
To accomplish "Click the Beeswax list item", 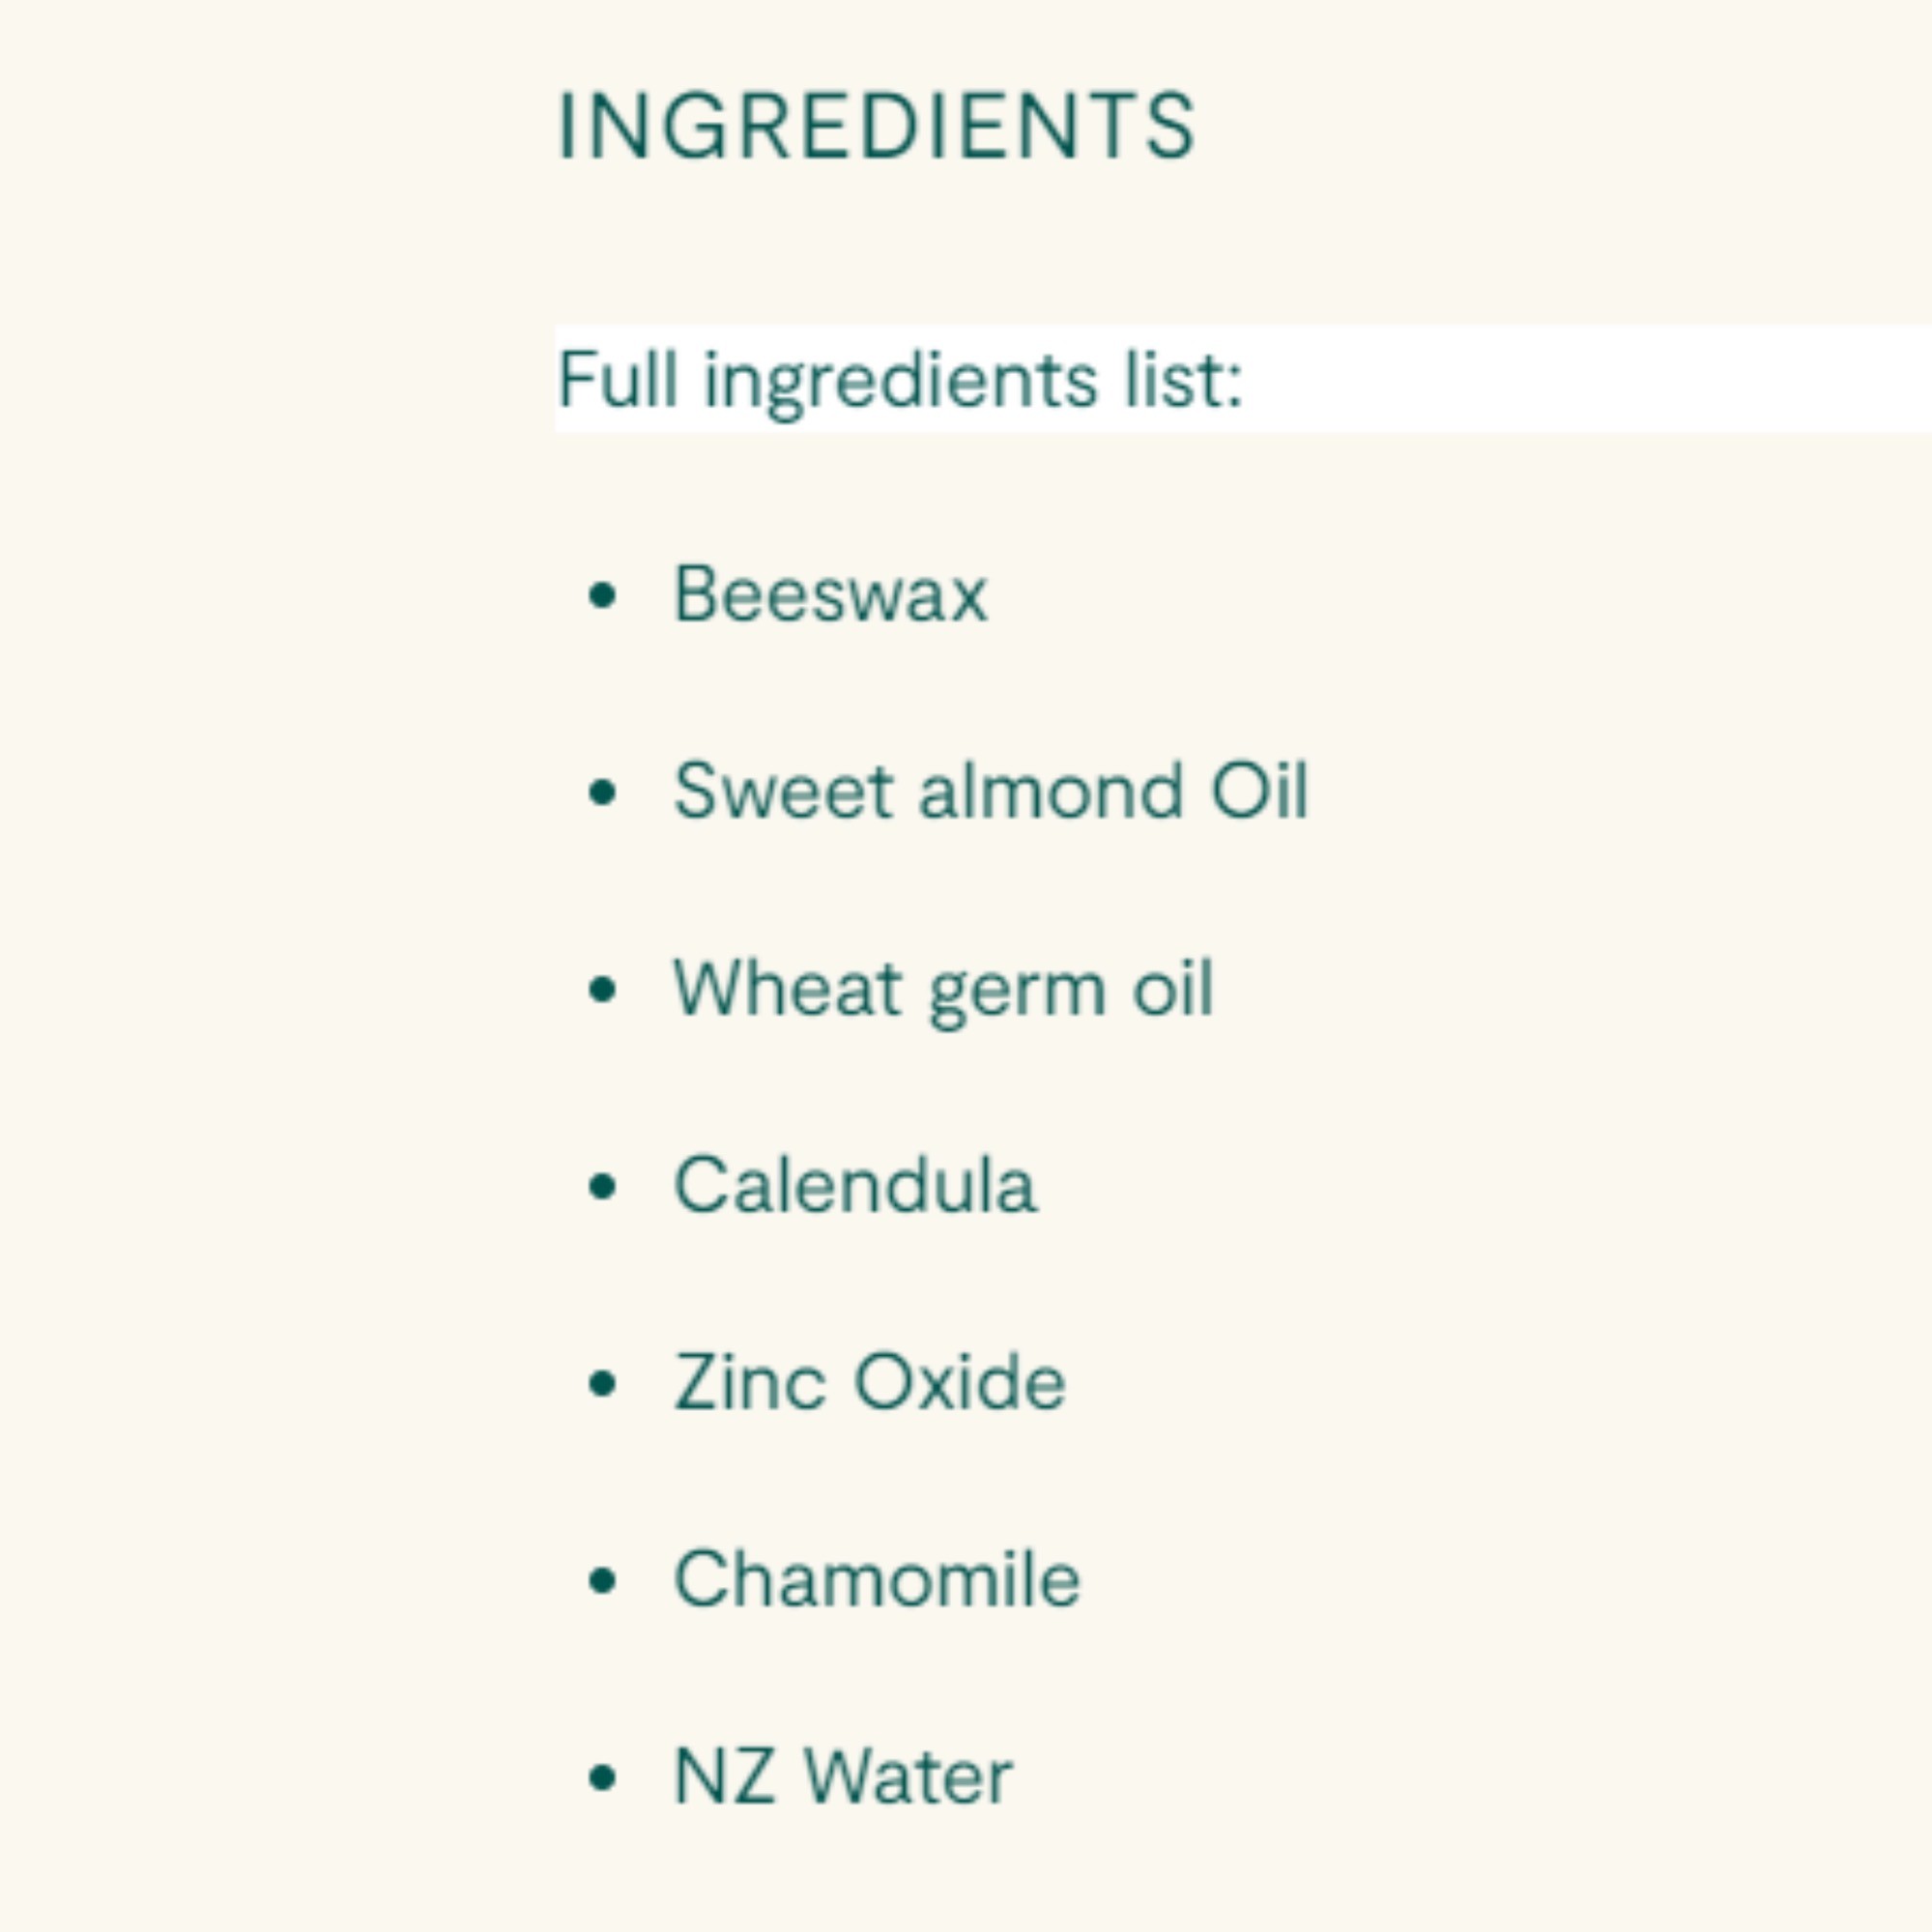I will click(x=831, y=594).
